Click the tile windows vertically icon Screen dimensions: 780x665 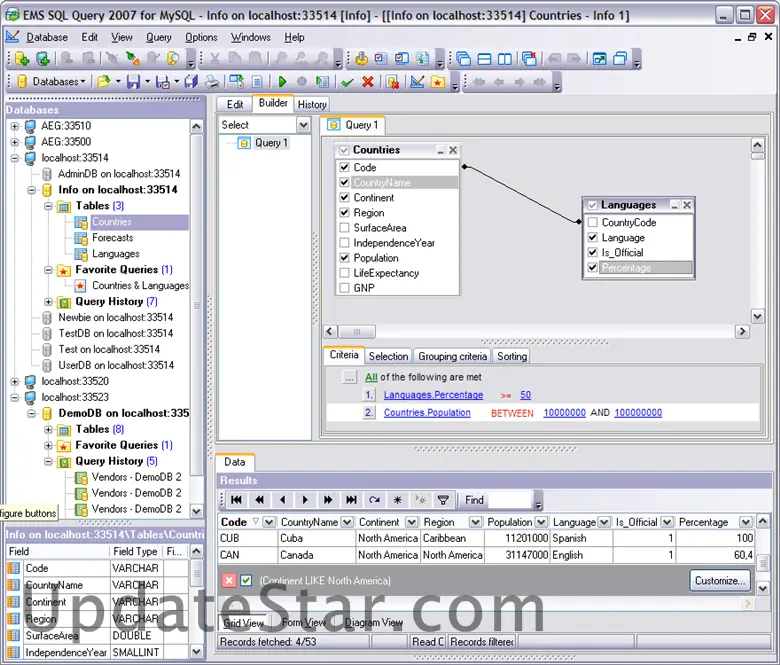pyautogui.click(x=505, y=59)
